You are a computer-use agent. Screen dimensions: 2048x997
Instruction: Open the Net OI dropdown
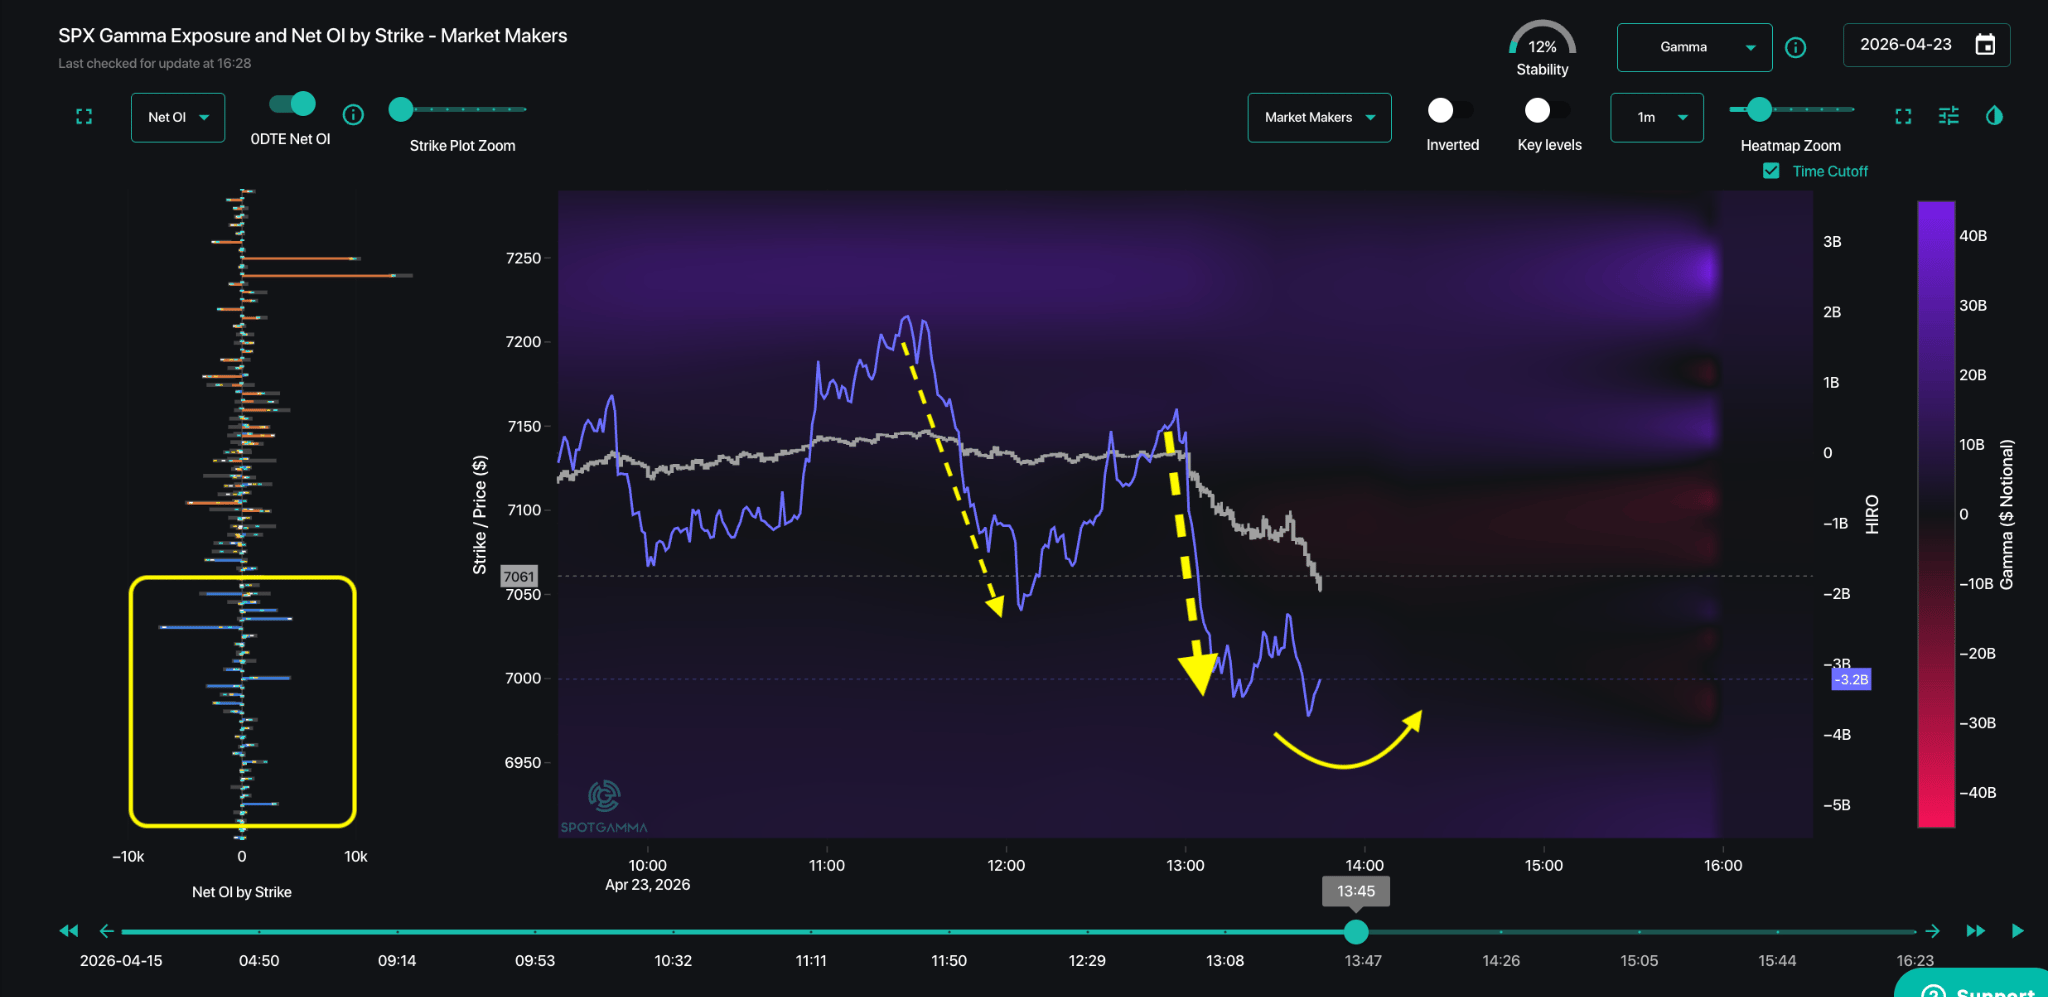click(x=178, y=117)
